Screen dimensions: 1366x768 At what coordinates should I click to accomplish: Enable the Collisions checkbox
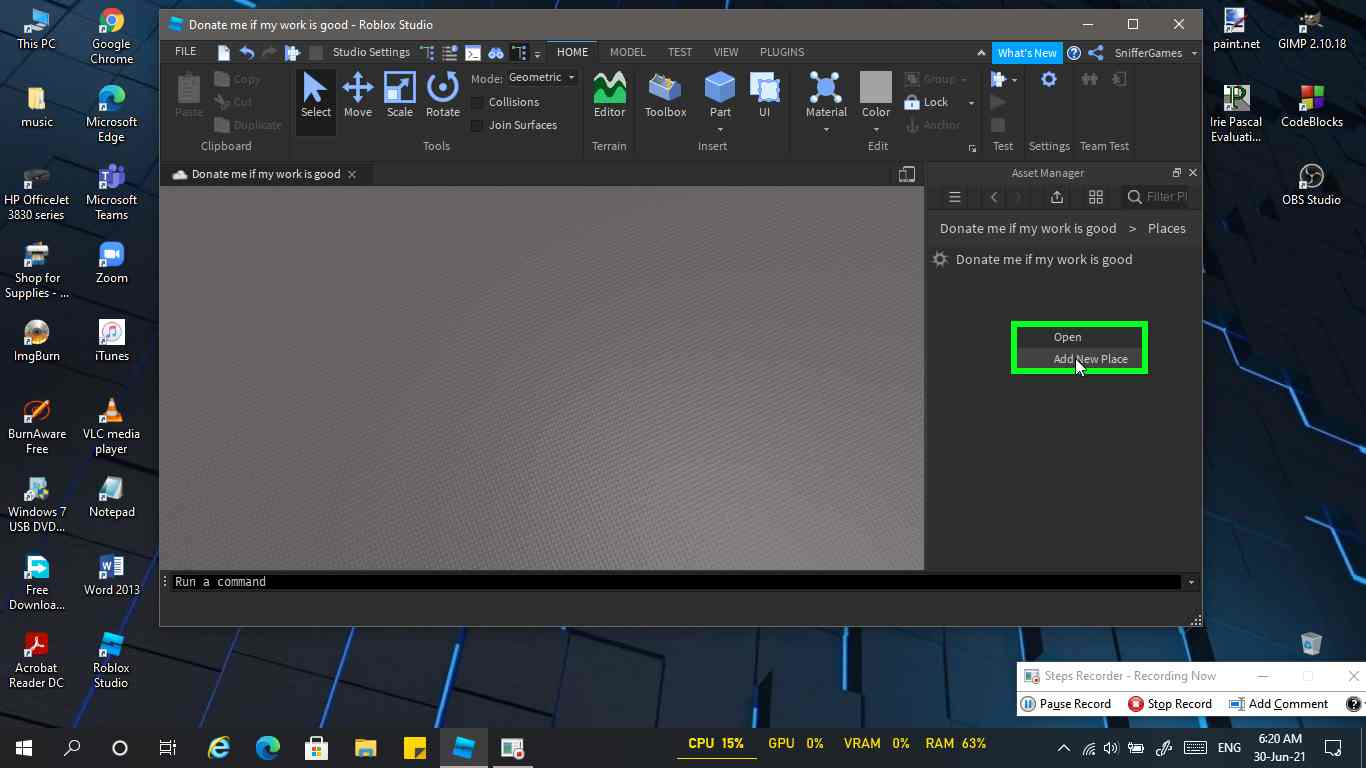pyautogui.click(x=478, y=102)
